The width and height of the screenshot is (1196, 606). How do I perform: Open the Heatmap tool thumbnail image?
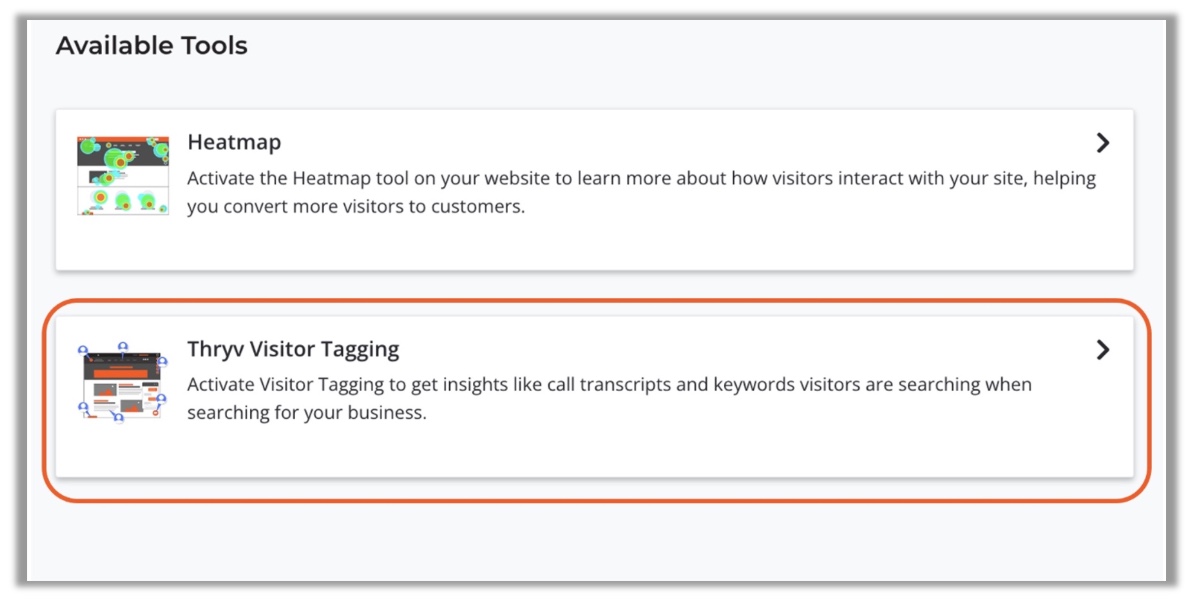(x=123, y=176)
